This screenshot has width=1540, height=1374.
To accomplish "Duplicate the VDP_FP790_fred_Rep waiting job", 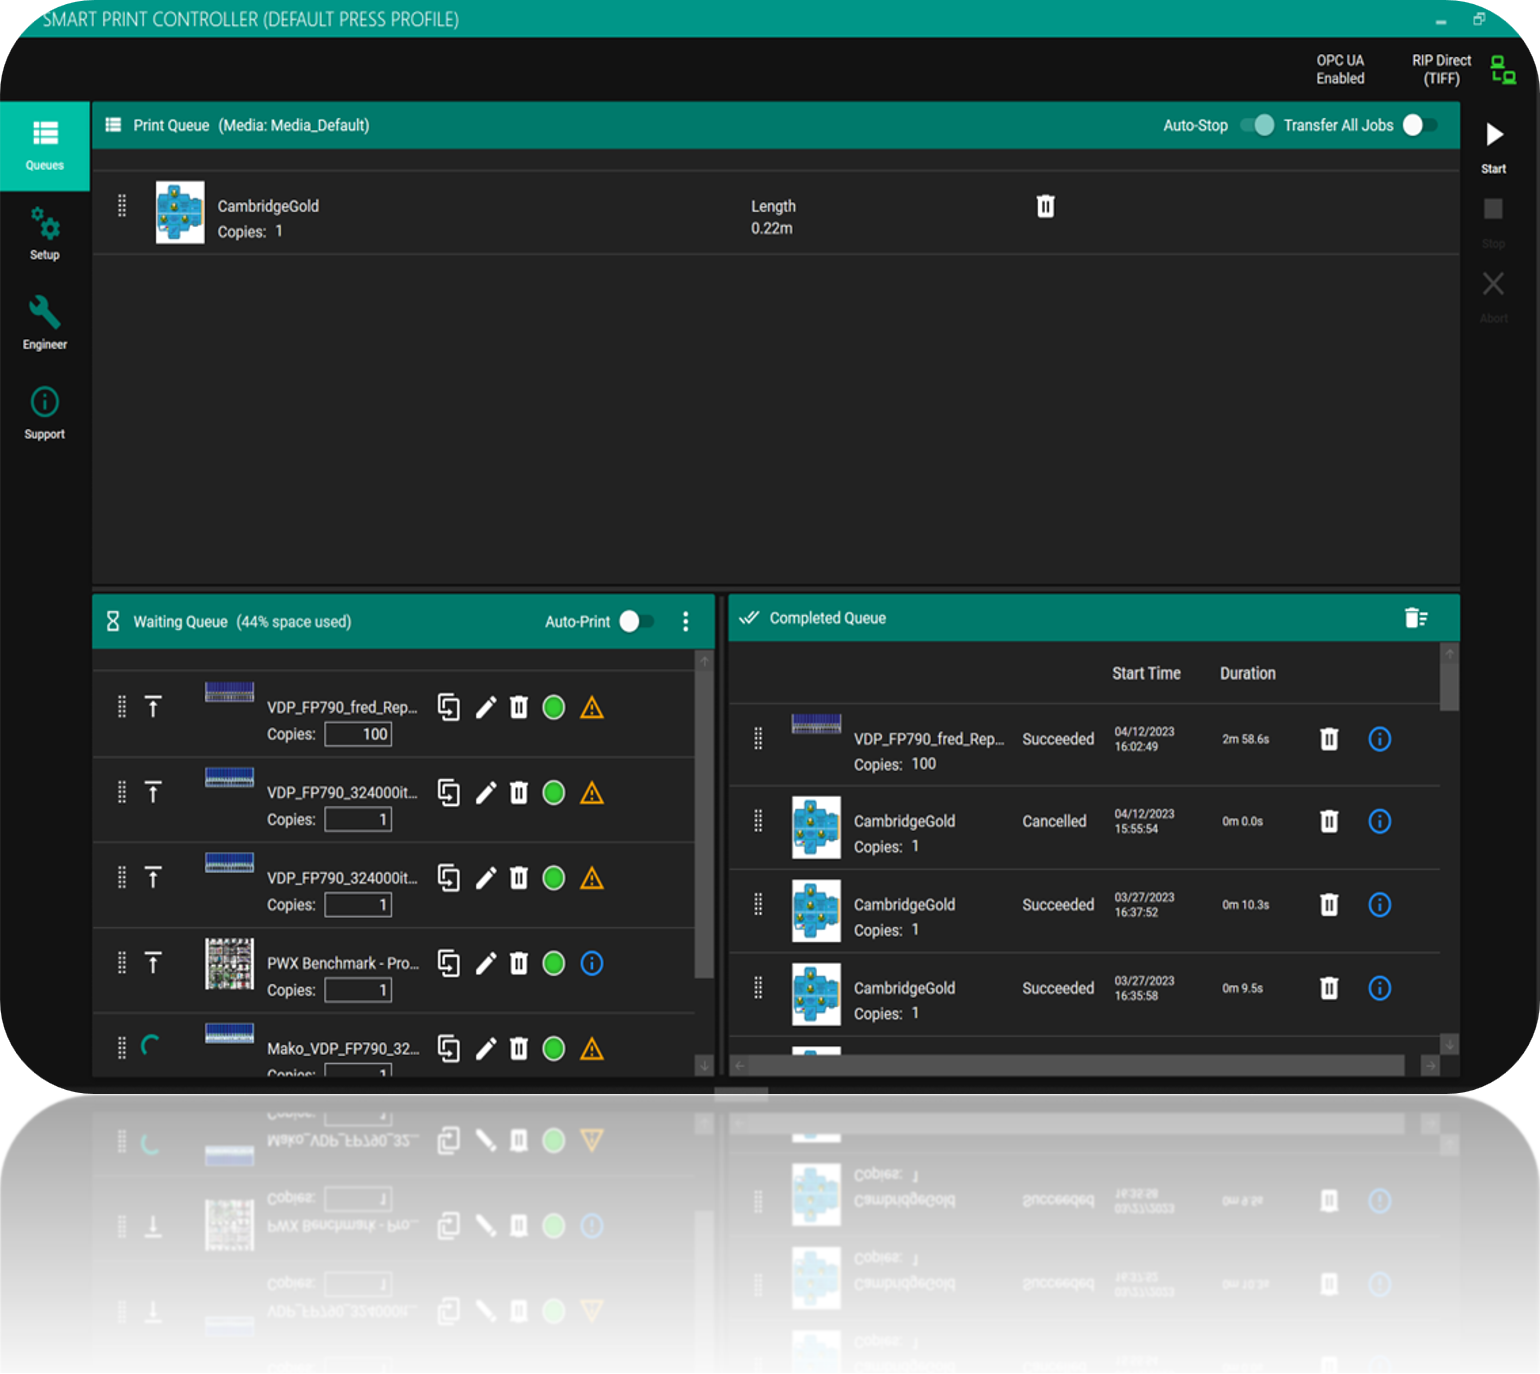I will (x=449, y=707).
